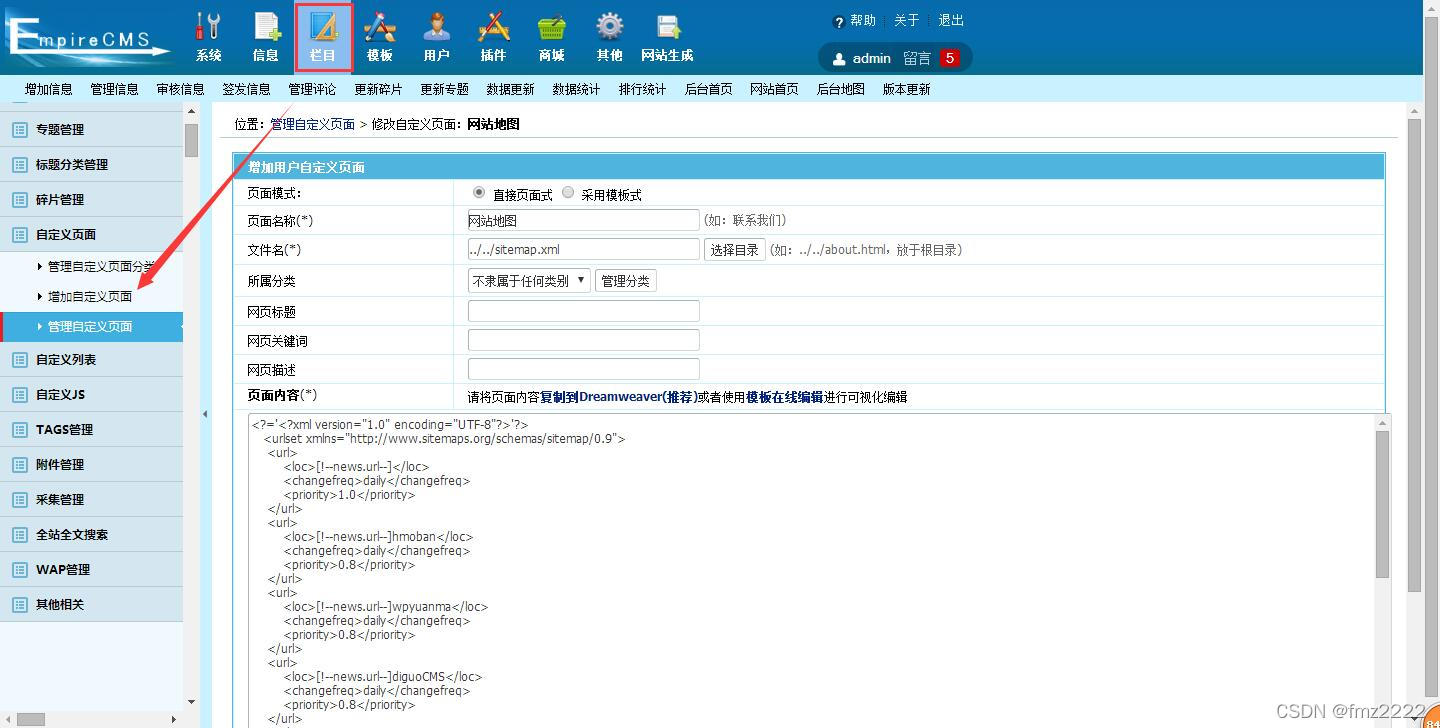
Task: Open the 其他 gear icon
Action: click(x=610, y=37)
